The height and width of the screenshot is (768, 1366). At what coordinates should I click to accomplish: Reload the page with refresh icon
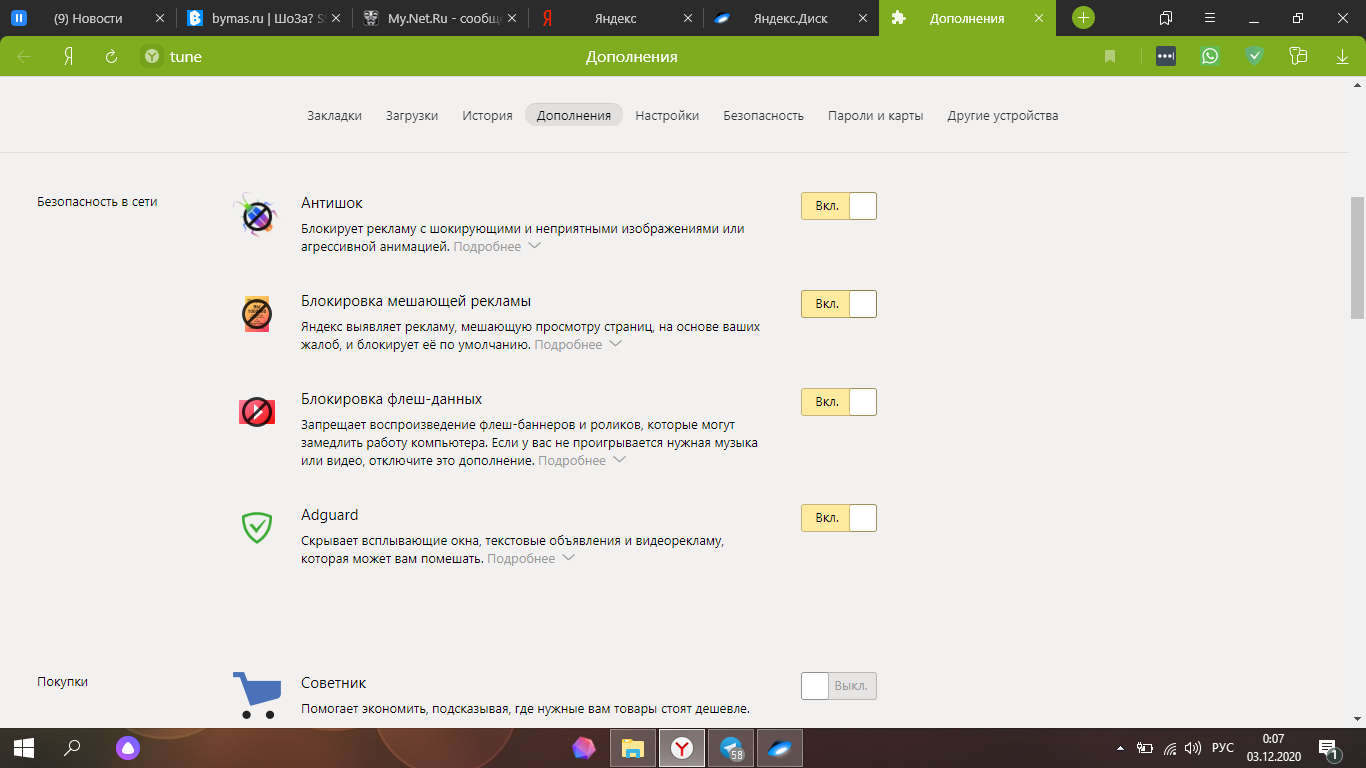(x=112, y=57)
